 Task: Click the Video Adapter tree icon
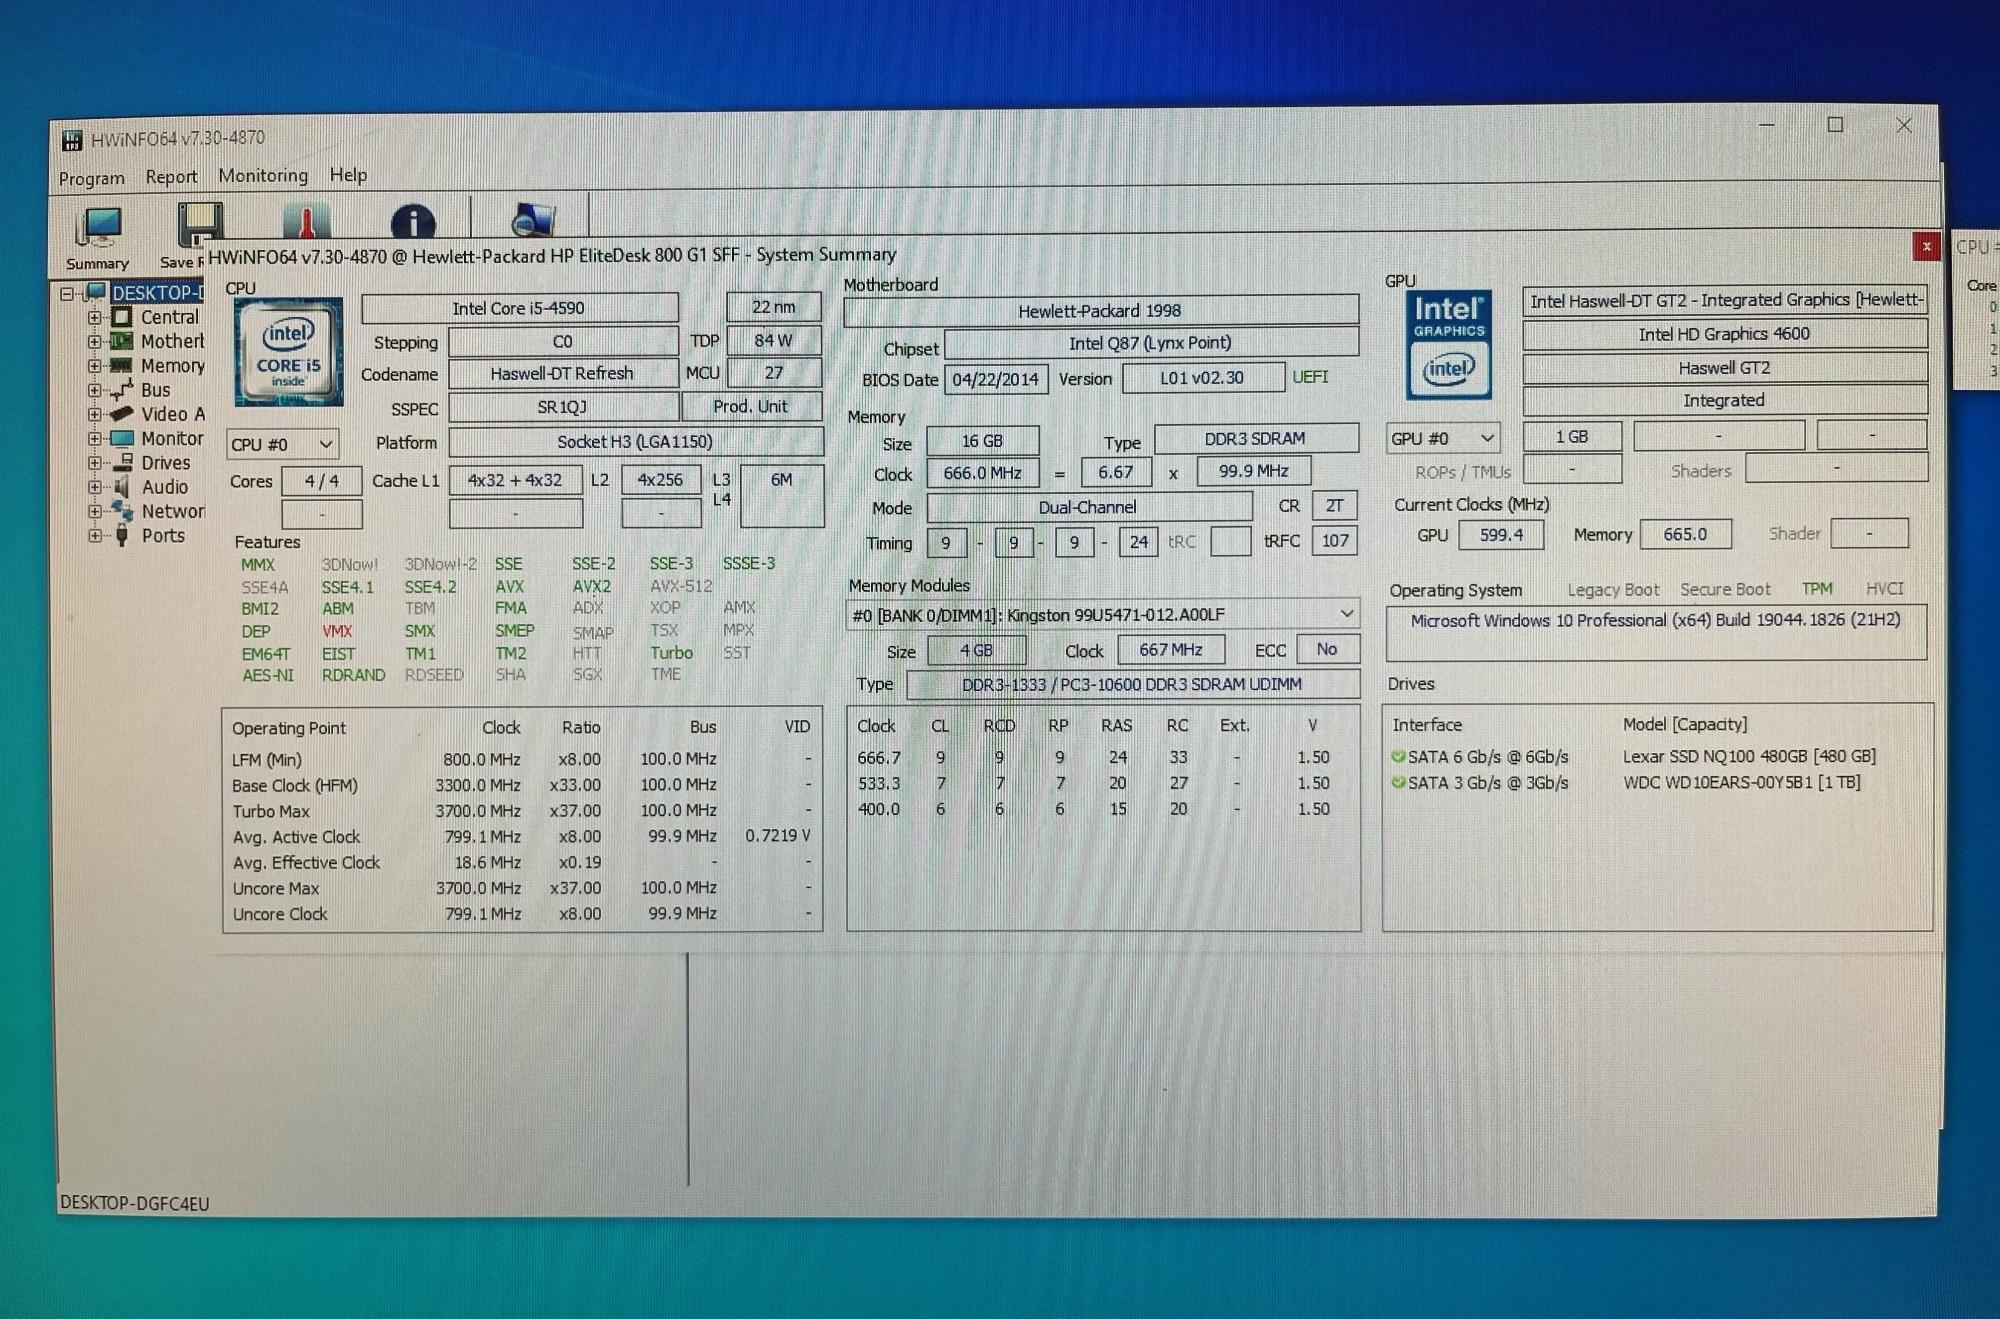tap(122, 414)
